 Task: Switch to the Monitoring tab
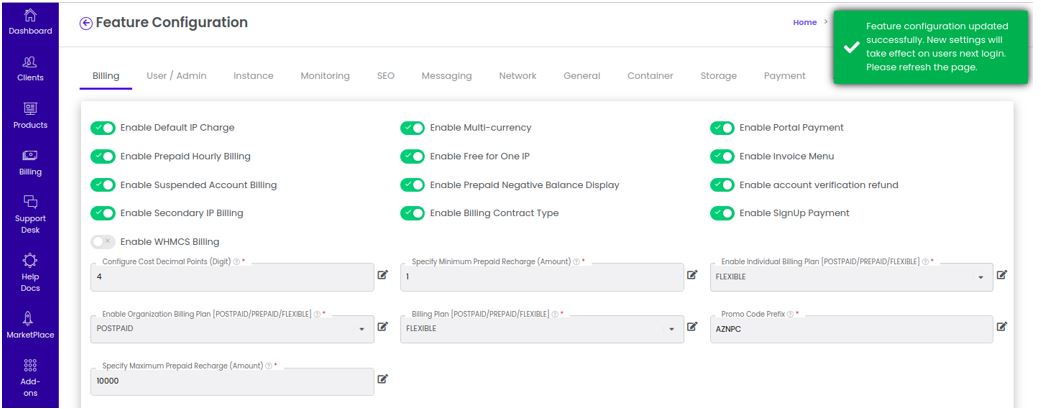point(325,76)
